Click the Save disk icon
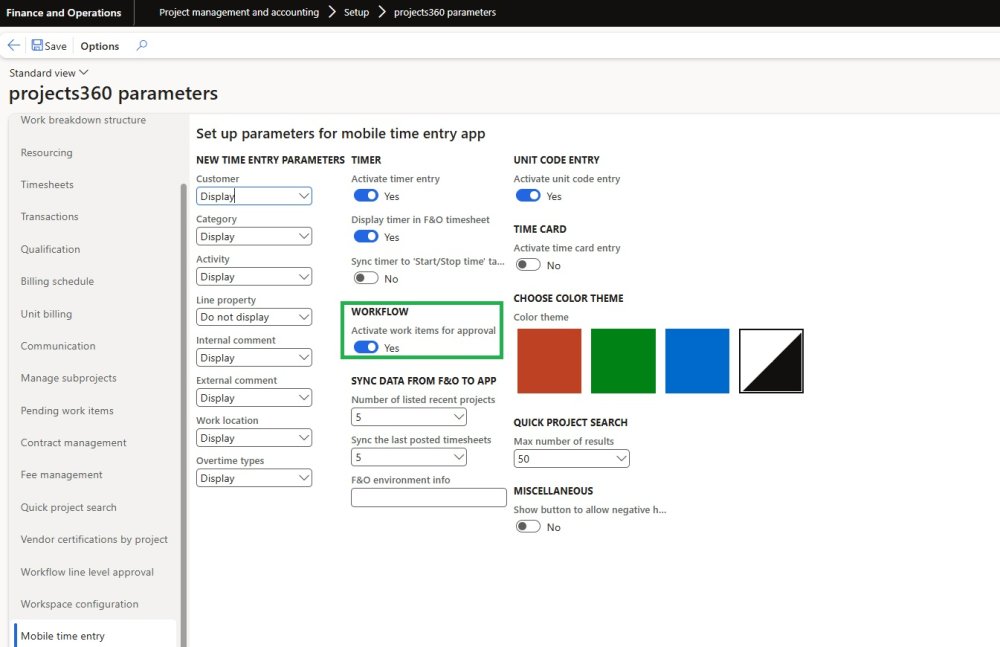 coord(37,45)
